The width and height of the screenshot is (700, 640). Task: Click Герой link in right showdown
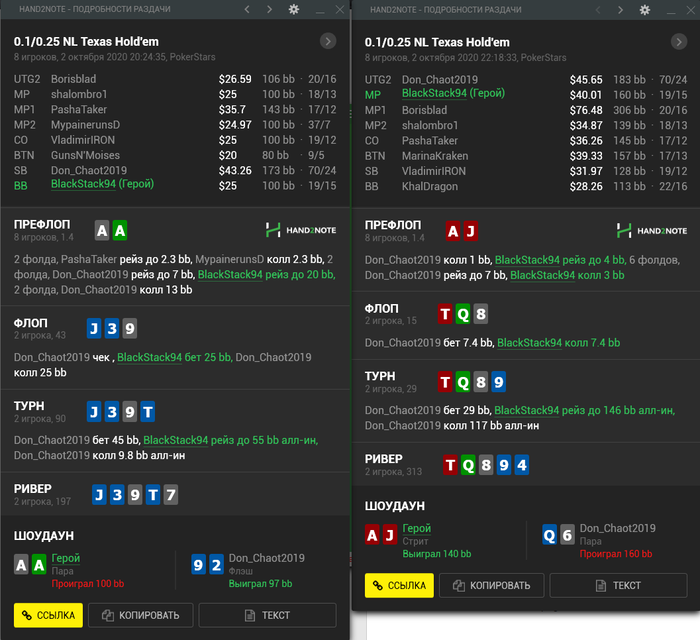(x=417, y=528)
